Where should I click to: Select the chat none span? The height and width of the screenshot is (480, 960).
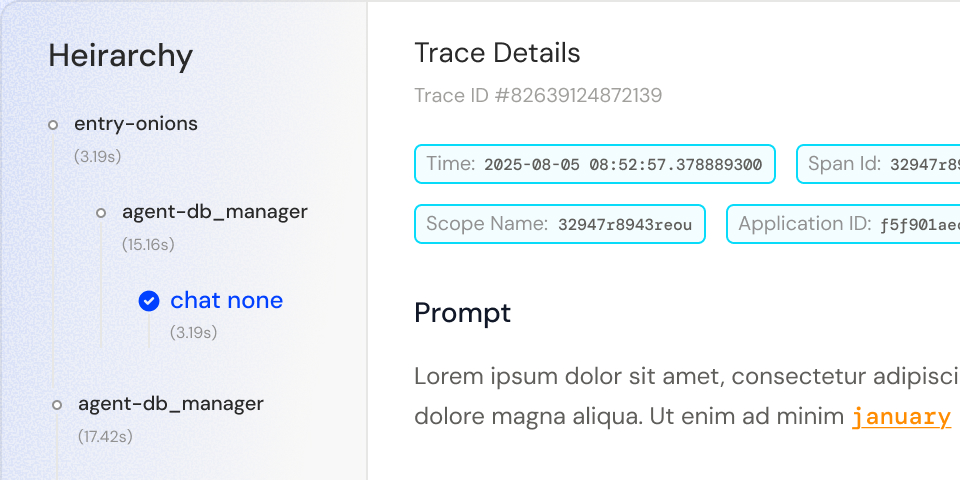click(x=226, y=300)
